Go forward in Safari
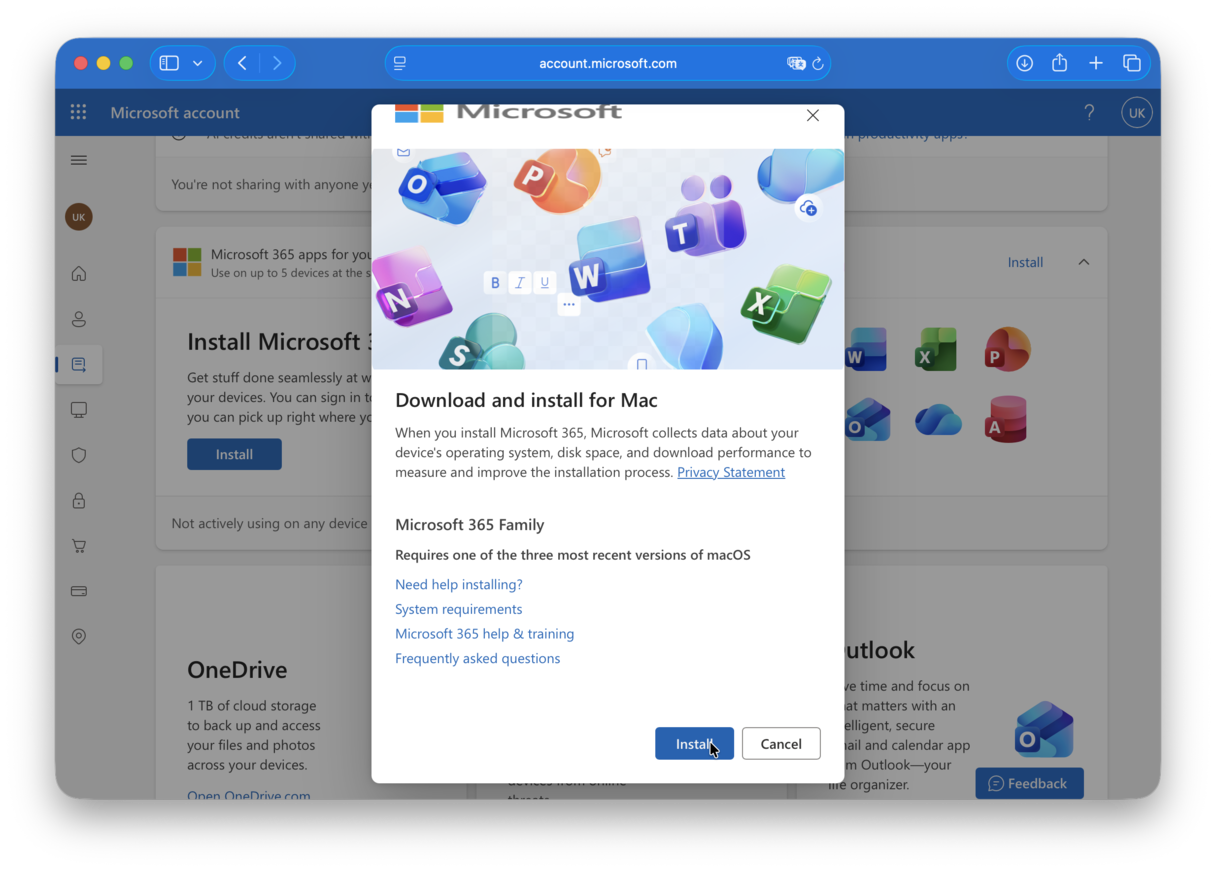The height and width of the screenshot is (872, 1216). click(x=277, y=63)
